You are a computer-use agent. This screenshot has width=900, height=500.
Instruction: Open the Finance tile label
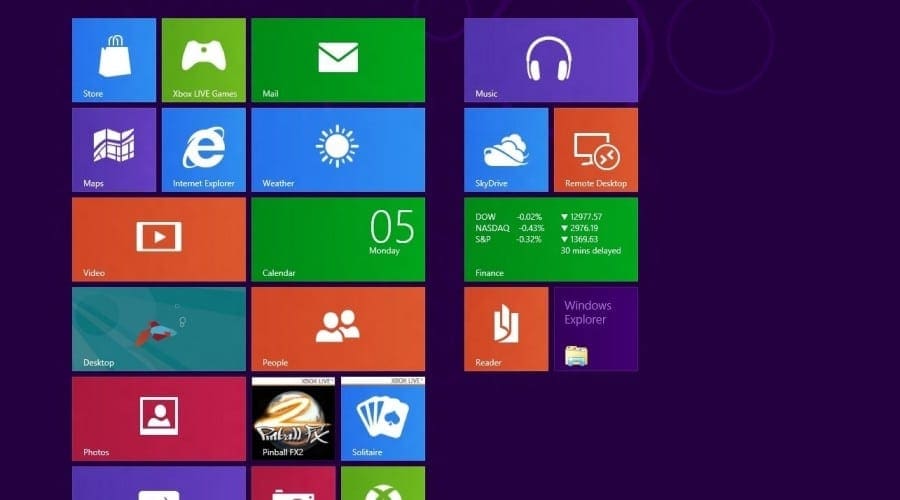pyautogui.click(x=489, y=273)
